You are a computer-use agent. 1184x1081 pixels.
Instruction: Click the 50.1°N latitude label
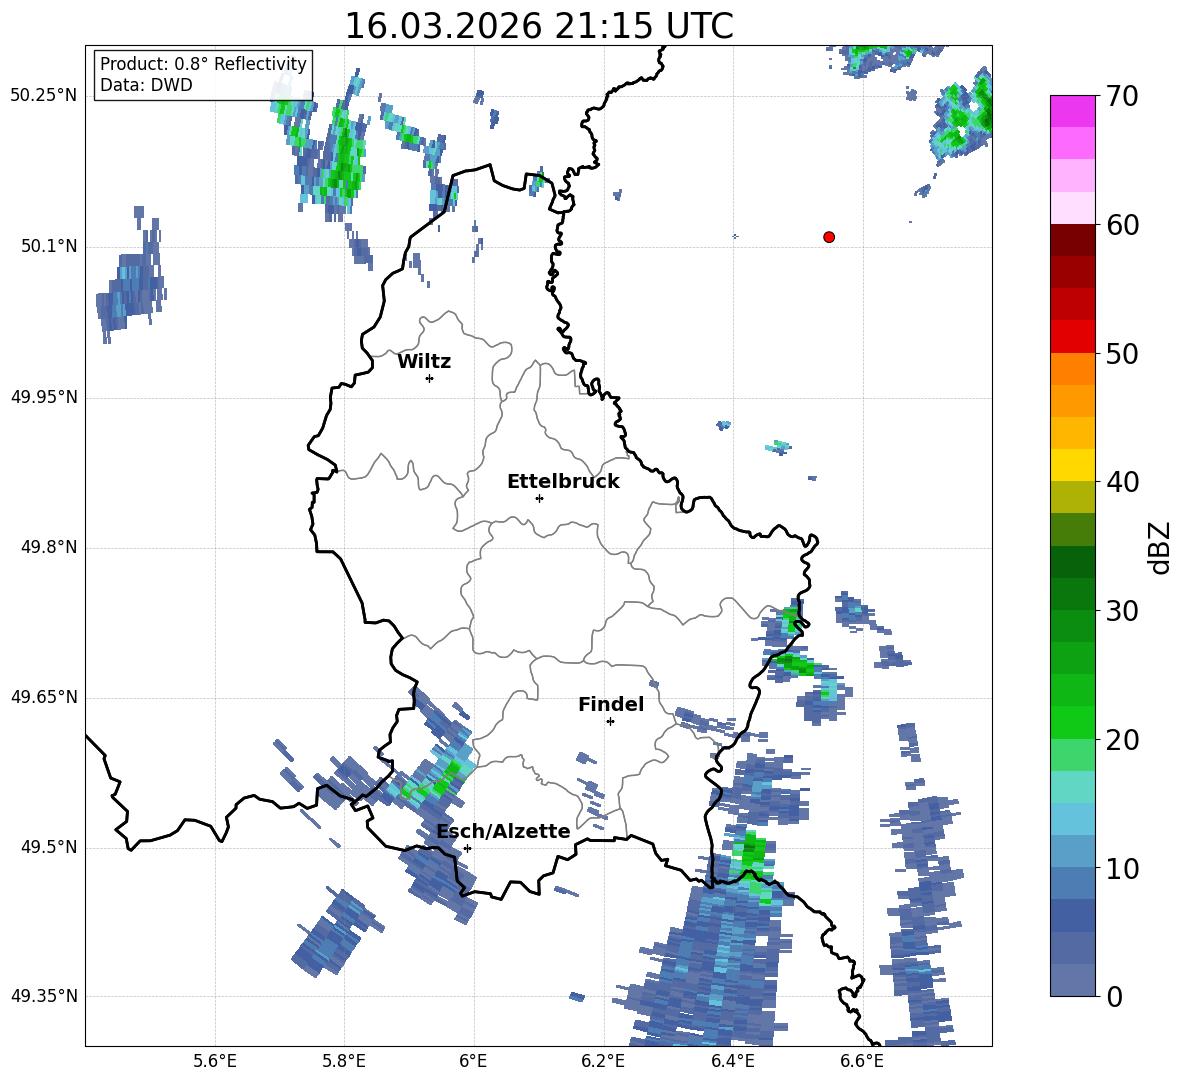49,247
